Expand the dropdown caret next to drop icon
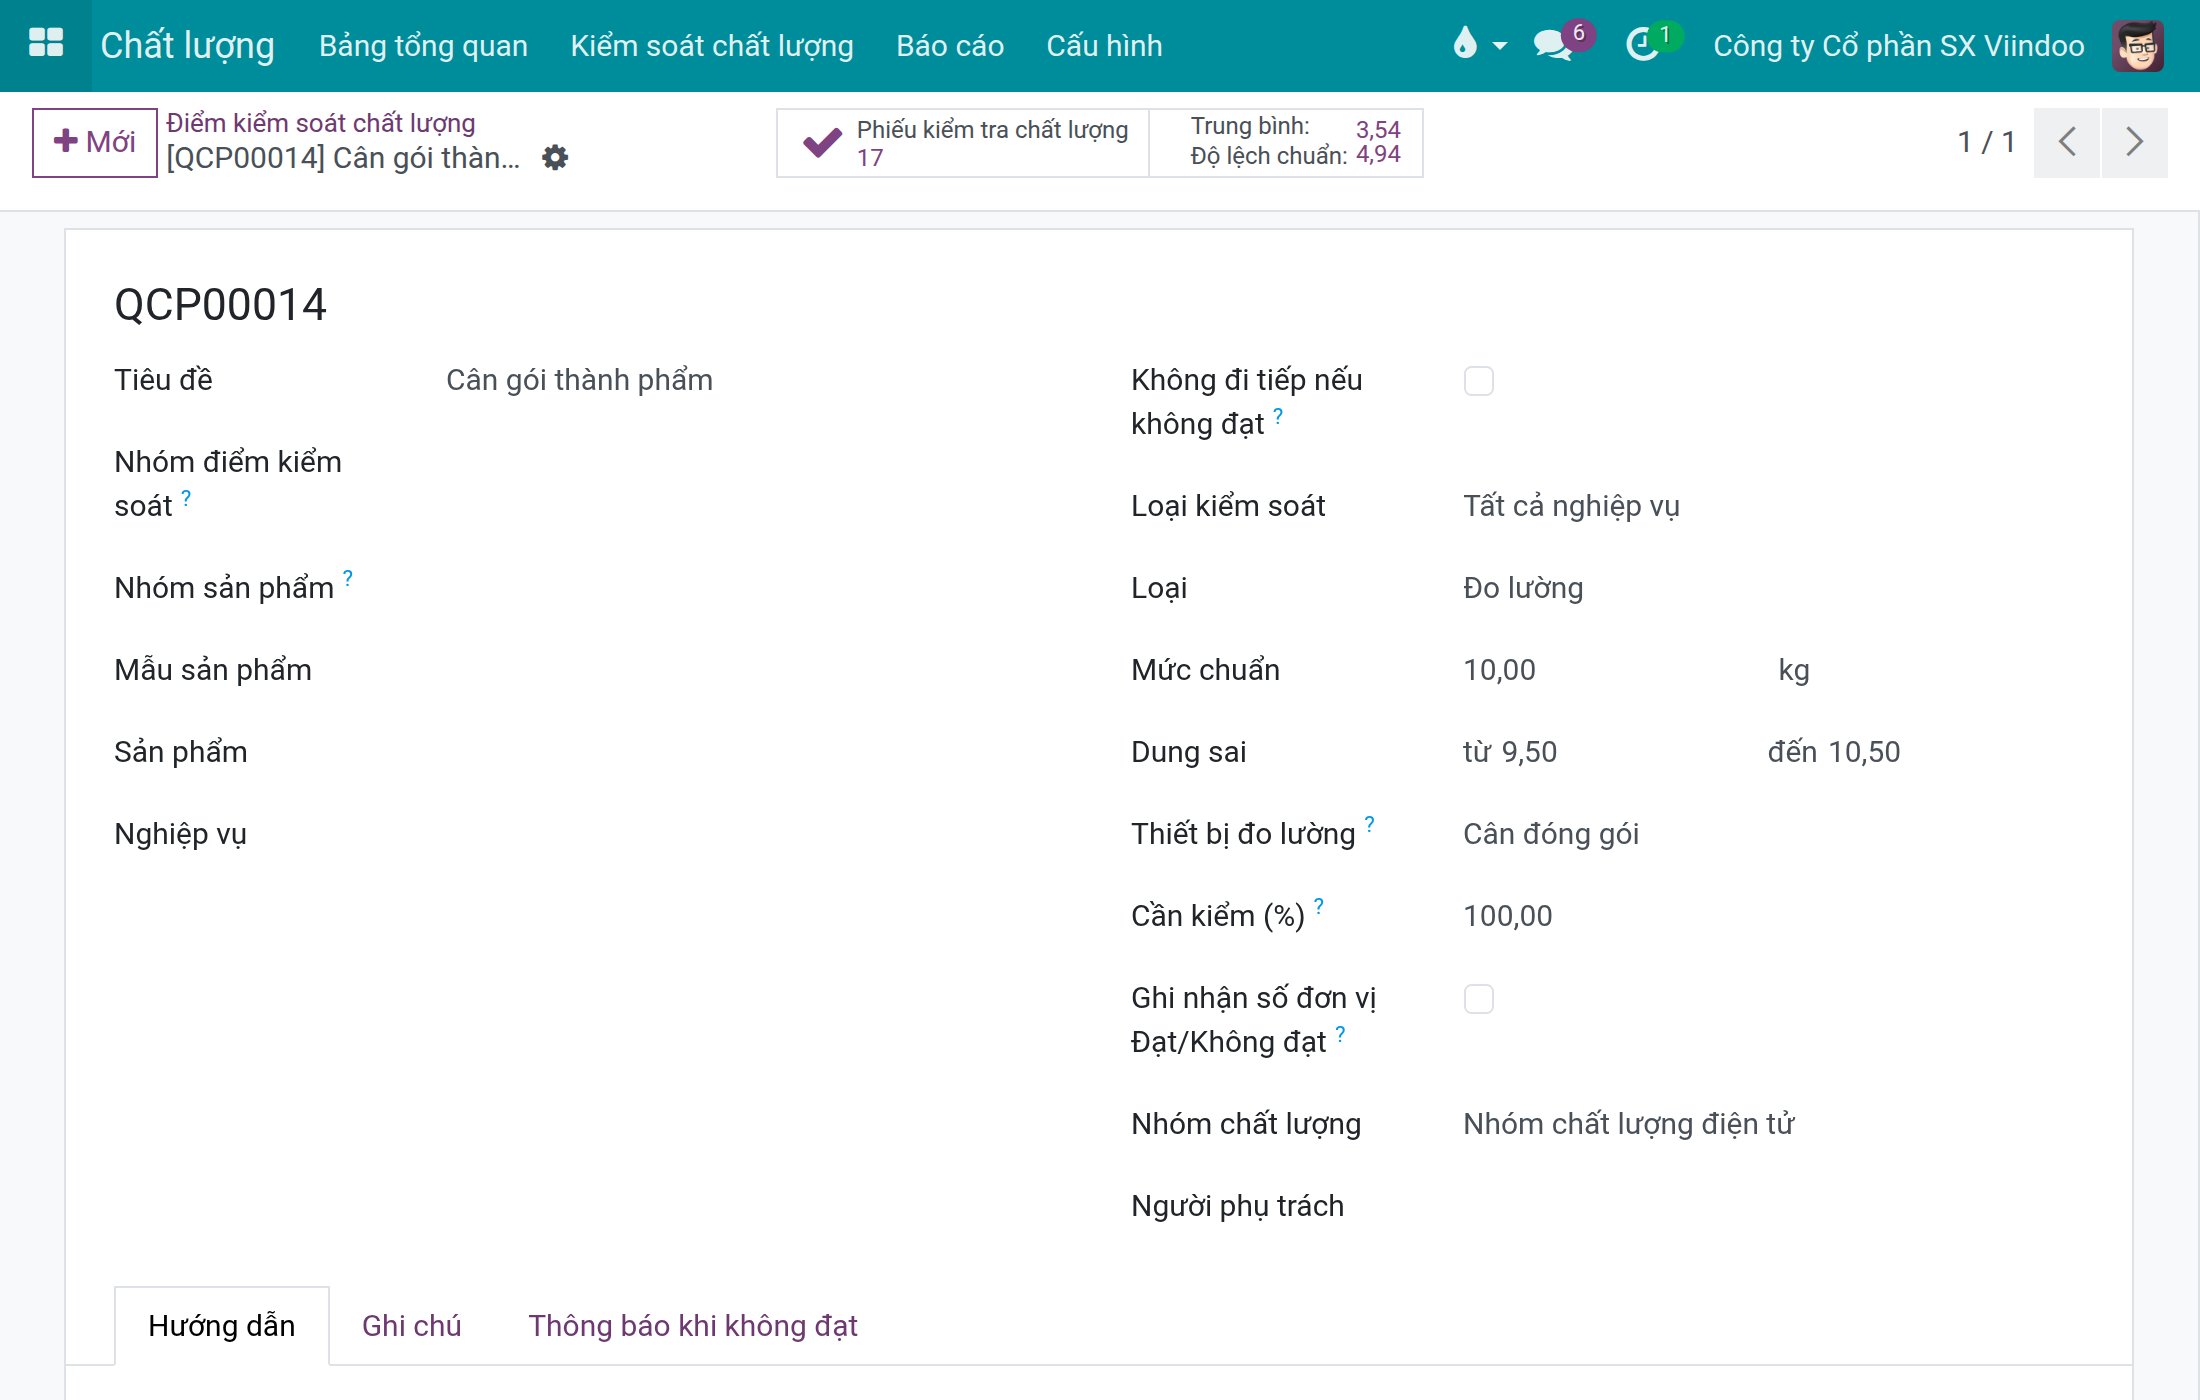 [1500, 46]
